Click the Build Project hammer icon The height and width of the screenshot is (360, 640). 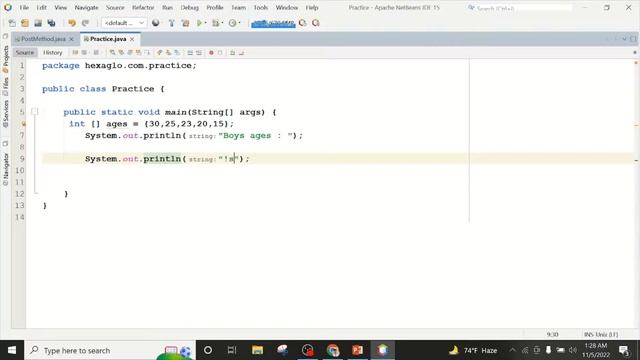[x=171, y=23]
